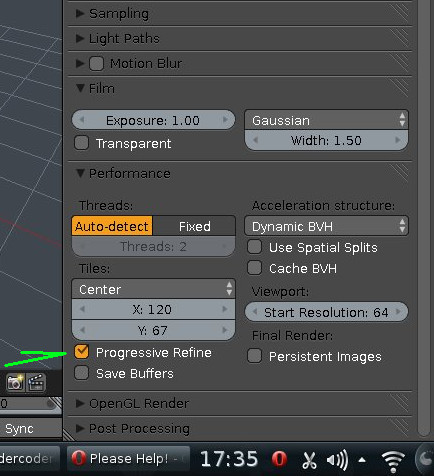The height and width of the screenshot is (476, 434).
Task: Click the grayed Threads: 2 field
Action: click(x=153, y=246)
